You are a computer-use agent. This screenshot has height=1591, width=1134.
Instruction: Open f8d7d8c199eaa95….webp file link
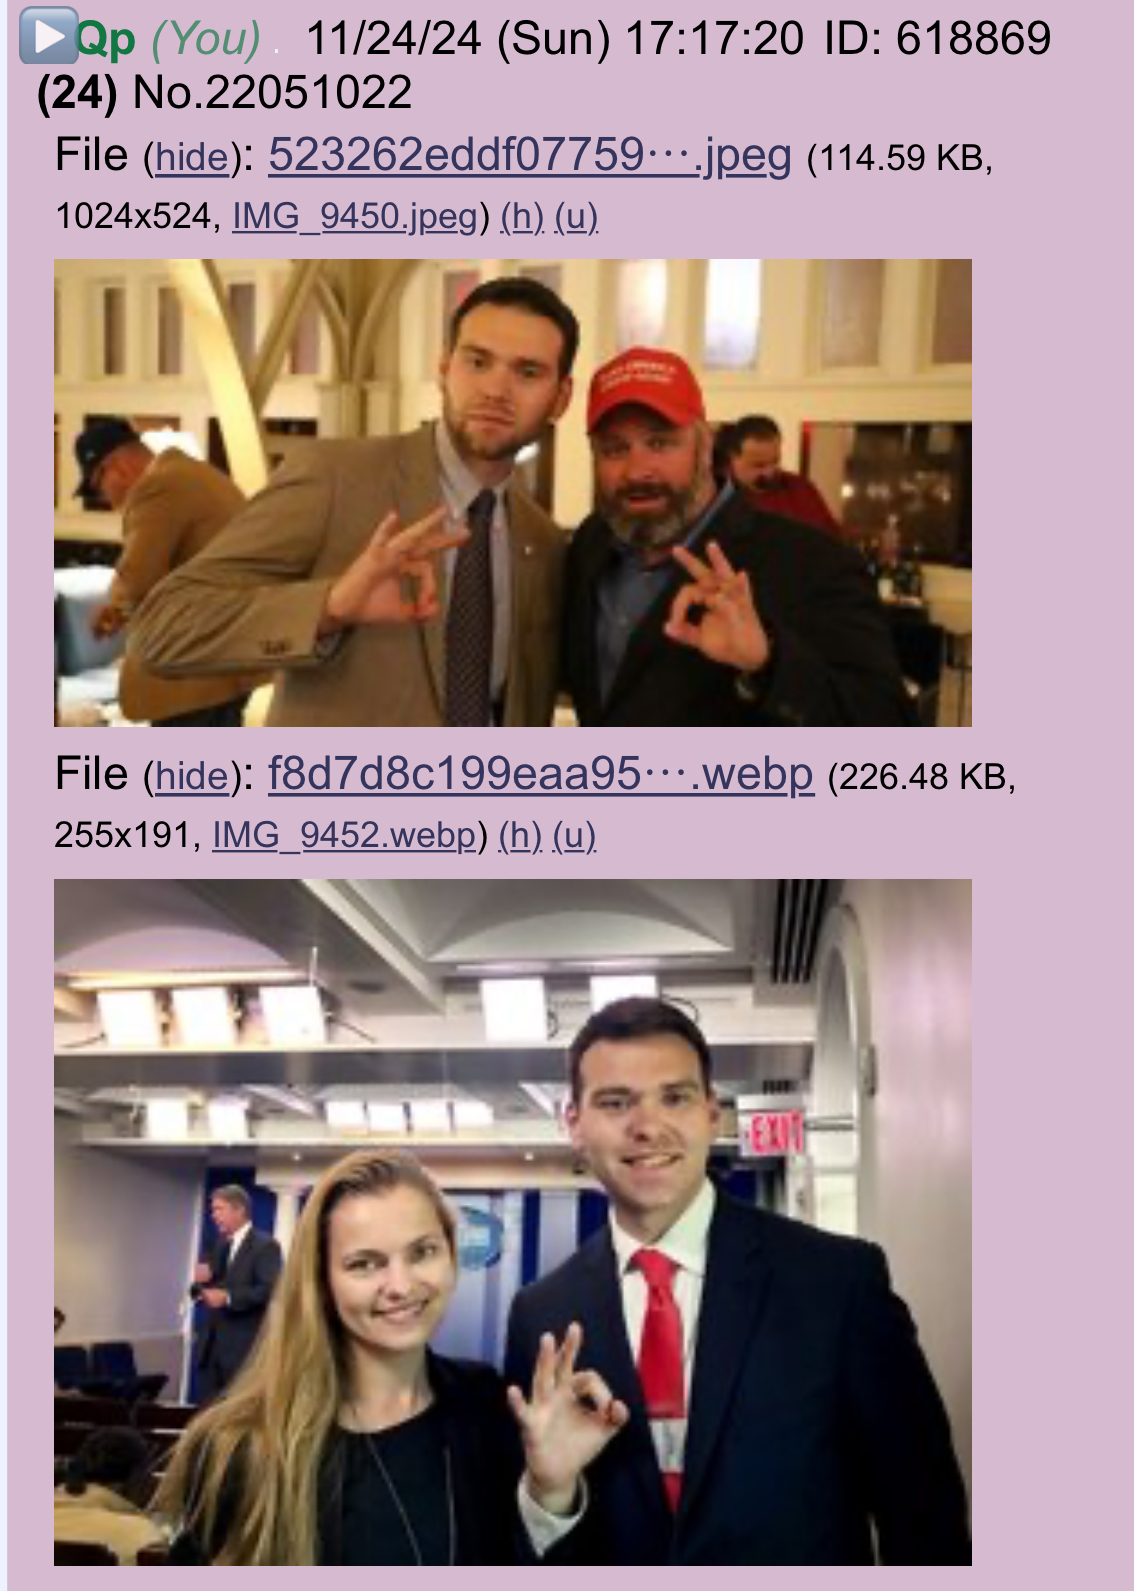[541, 774]
